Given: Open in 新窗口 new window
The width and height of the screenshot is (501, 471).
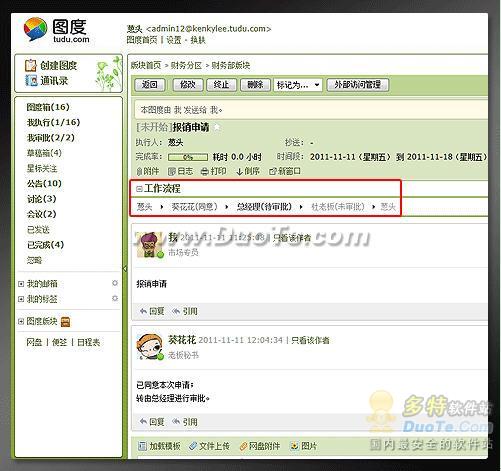Looking at the screenshot, I should [285, 171].
